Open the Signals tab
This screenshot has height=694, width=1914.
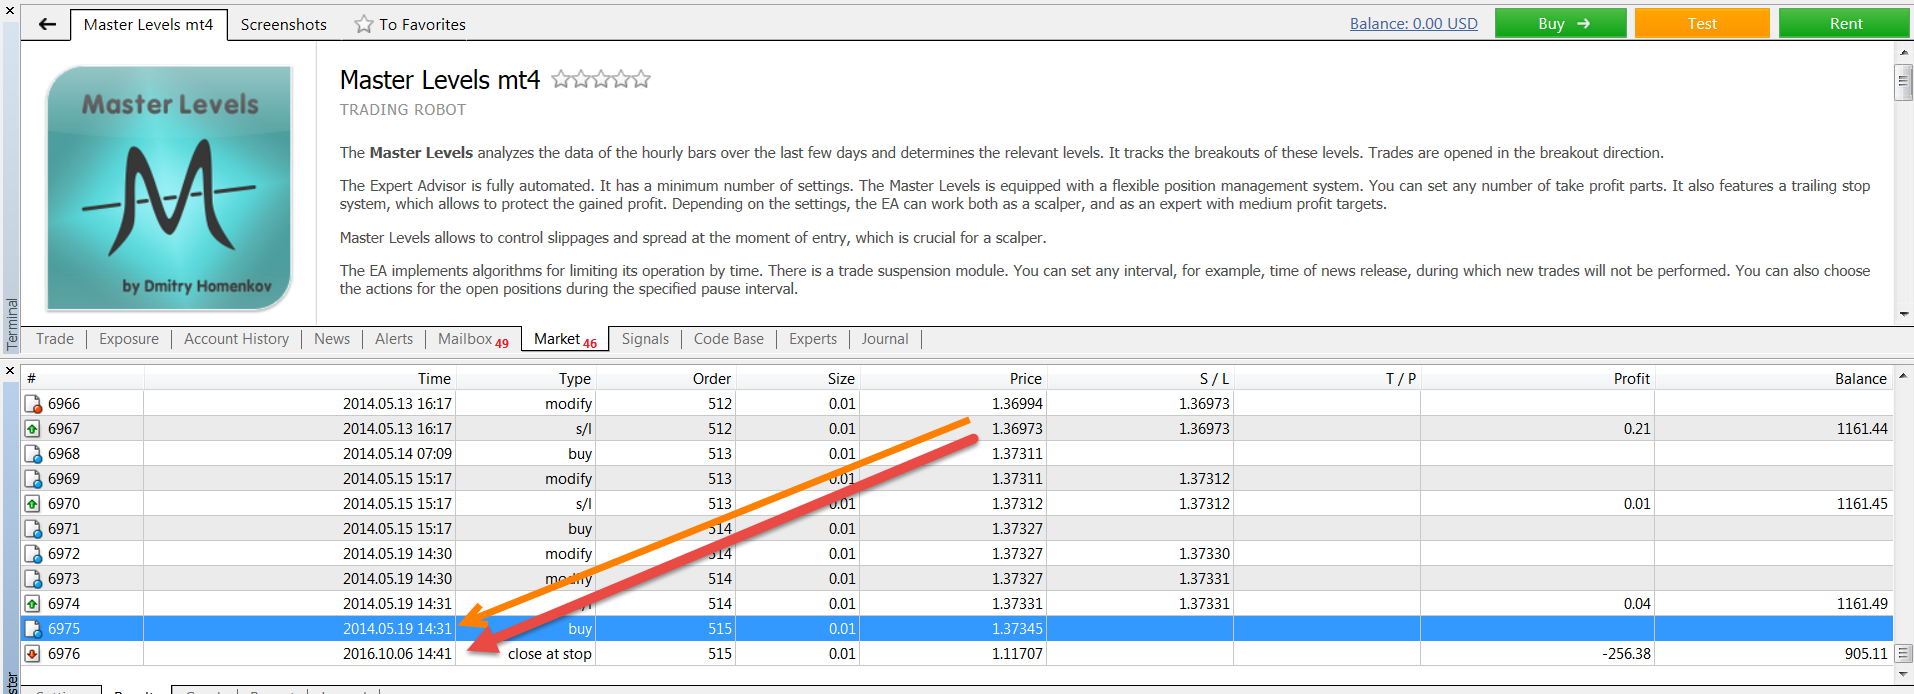(645, 339)
